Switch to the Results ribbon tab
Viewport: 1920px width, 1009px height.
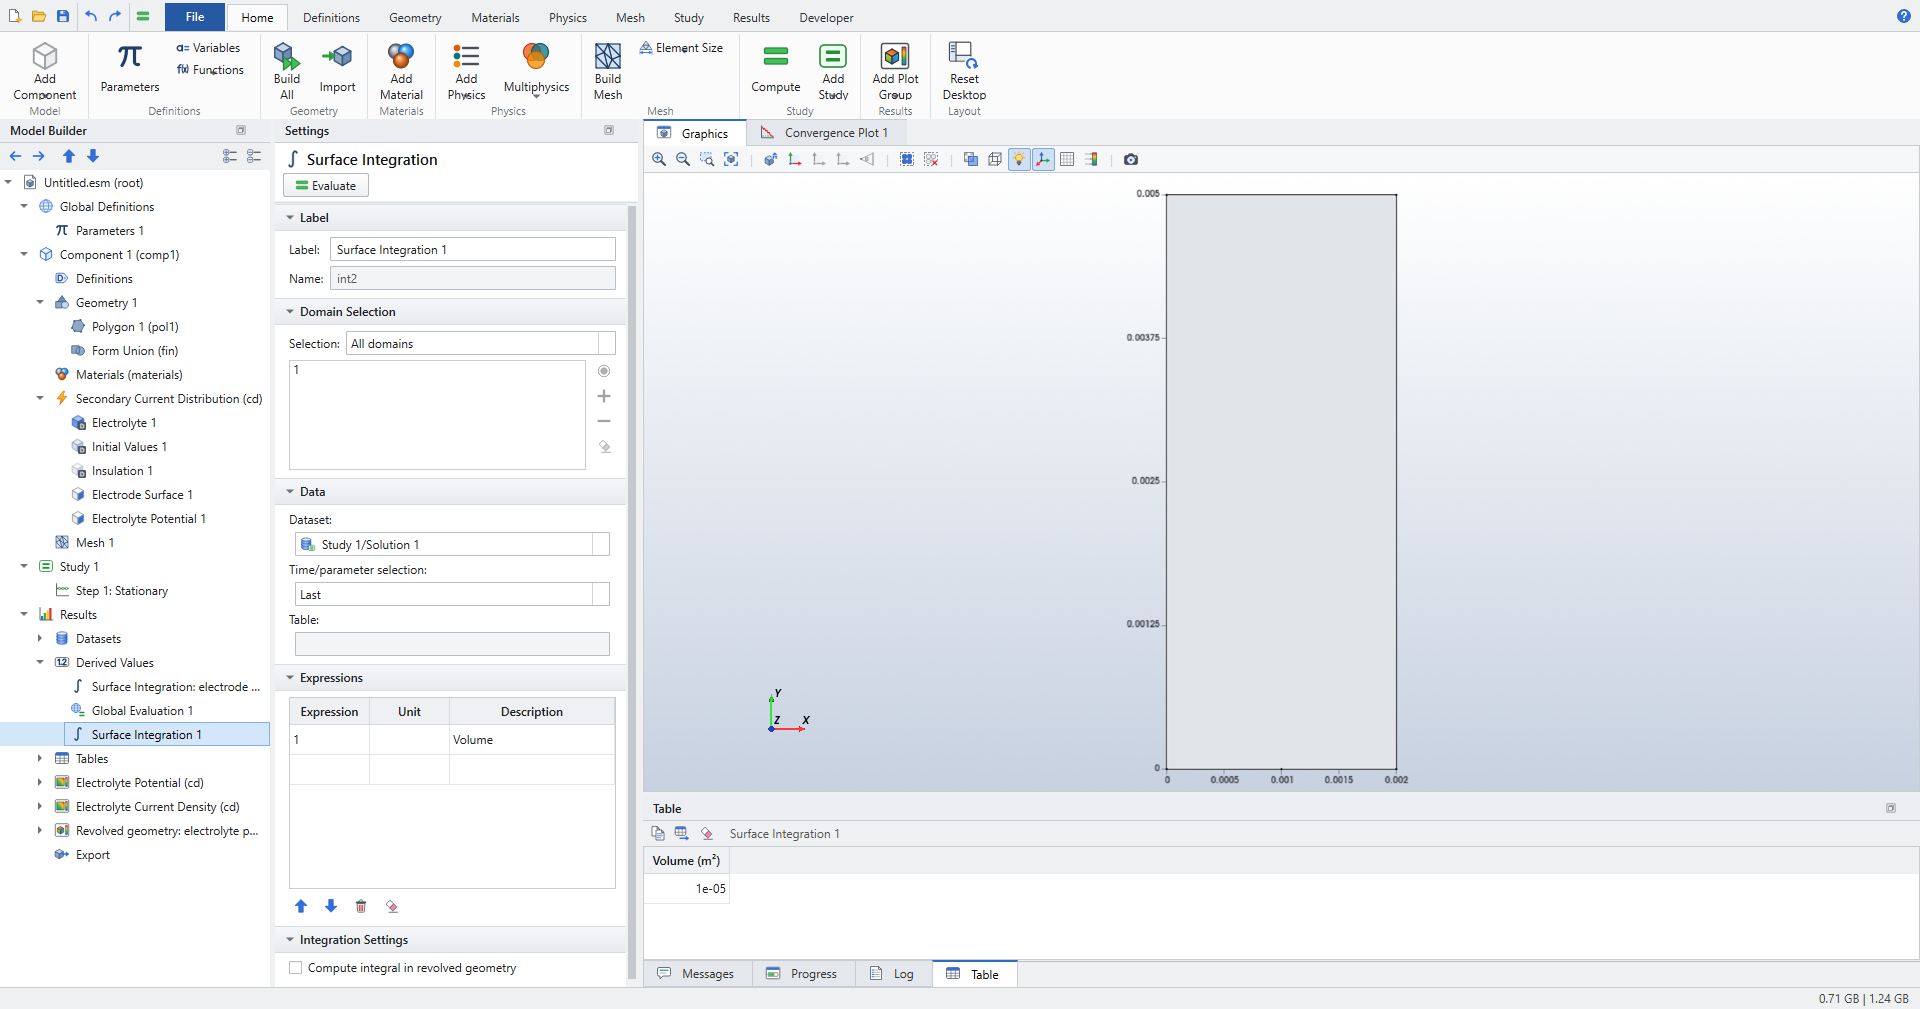(751, 18)
